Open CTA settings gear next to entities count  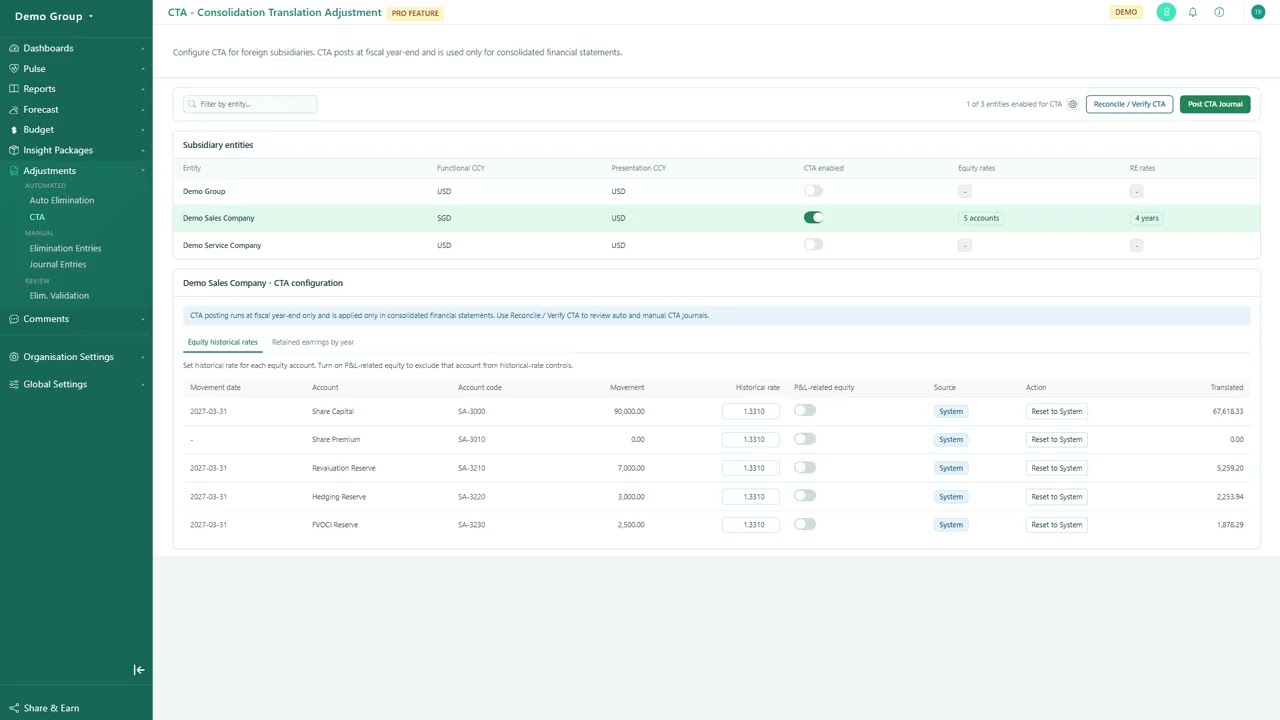coord(1073,104)
